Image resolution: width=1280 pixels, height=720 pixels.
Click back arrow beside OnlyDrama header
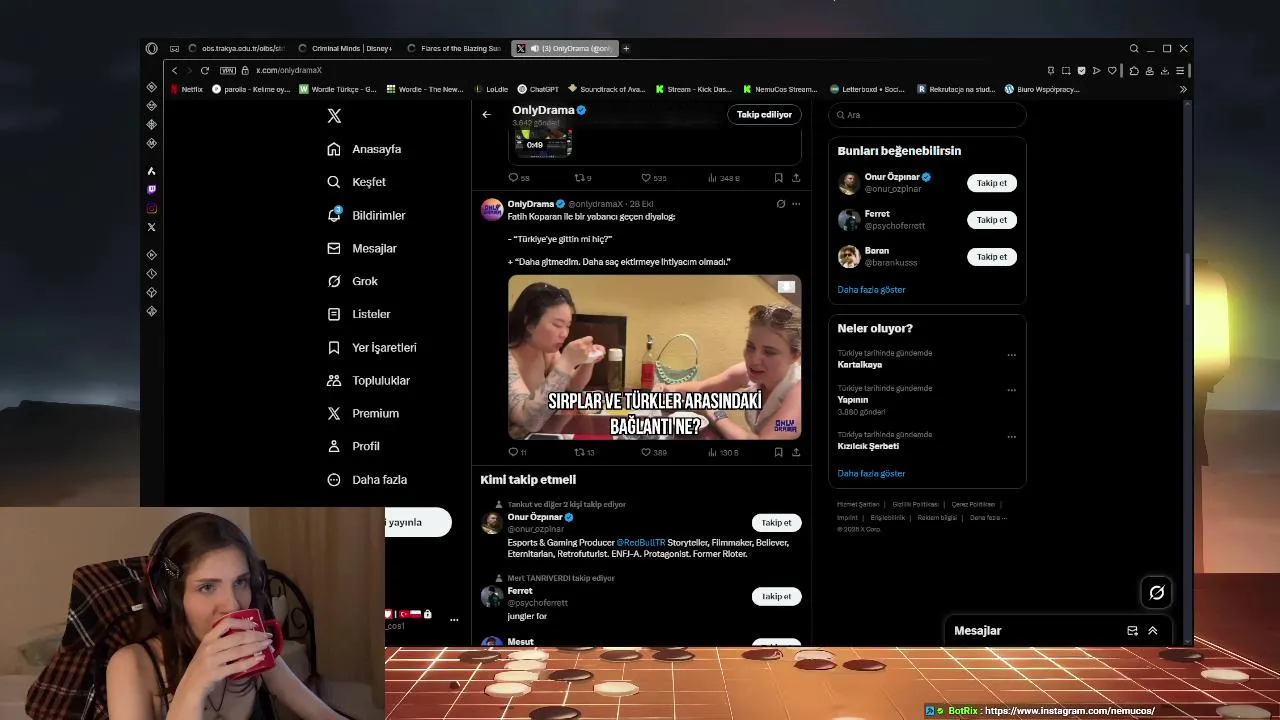(486, 114)
